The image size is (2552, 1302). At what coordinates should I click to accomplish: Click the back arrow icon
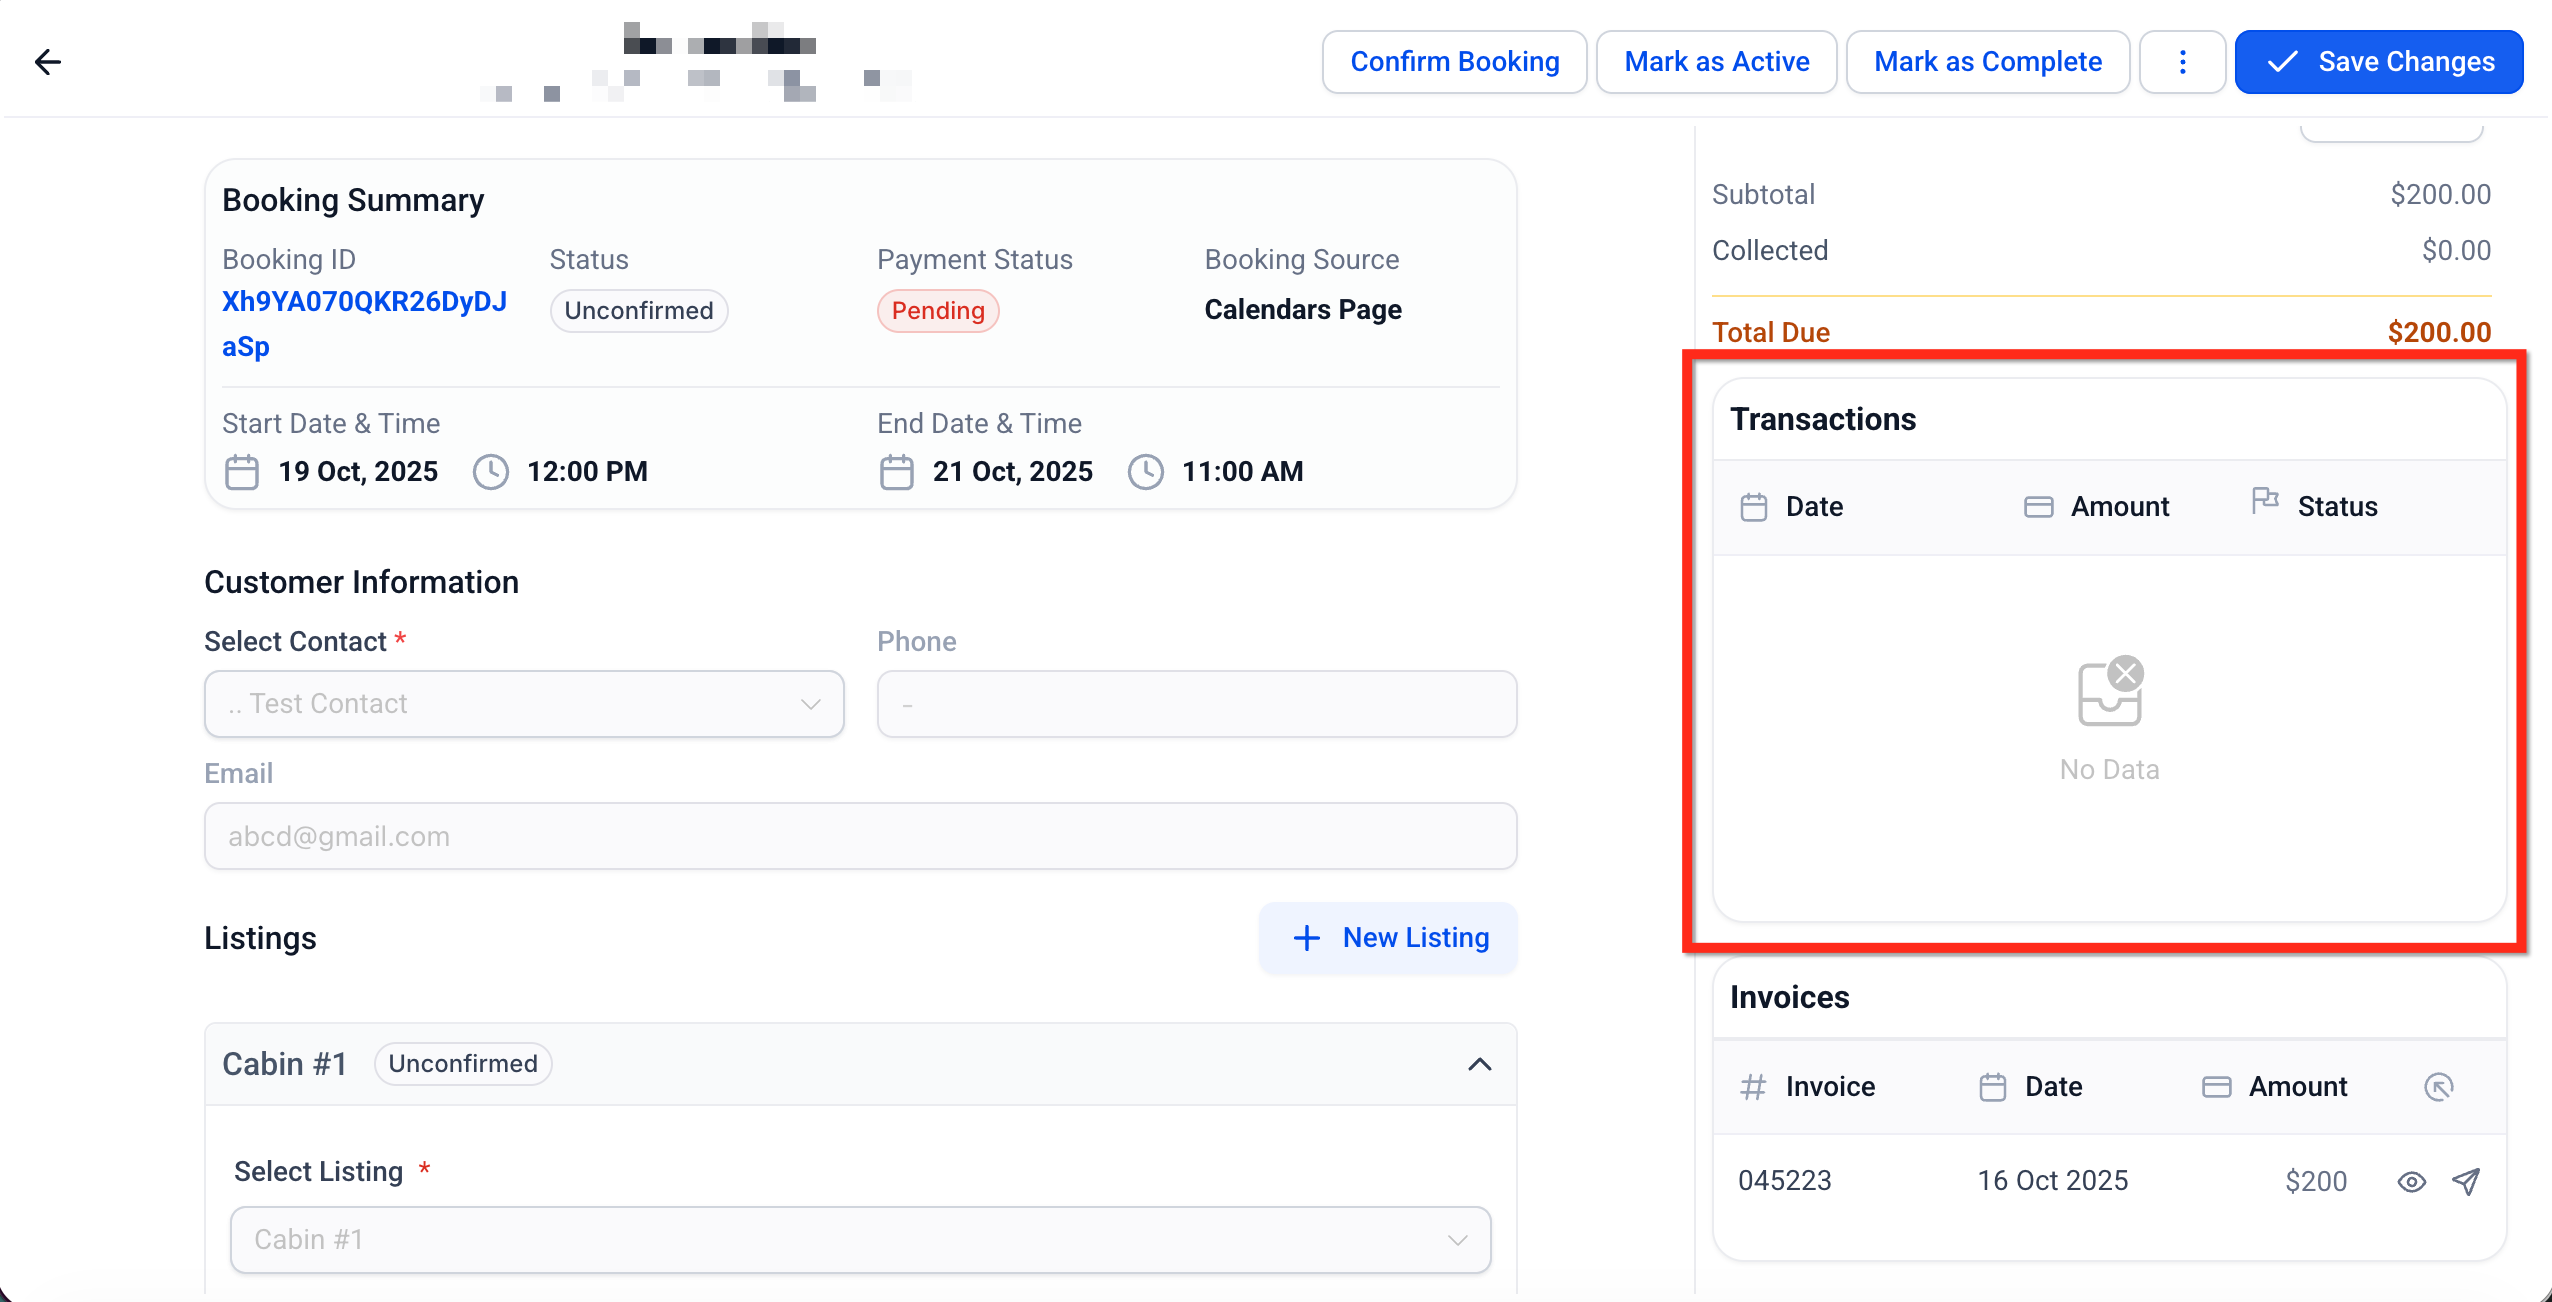point(48,62)
